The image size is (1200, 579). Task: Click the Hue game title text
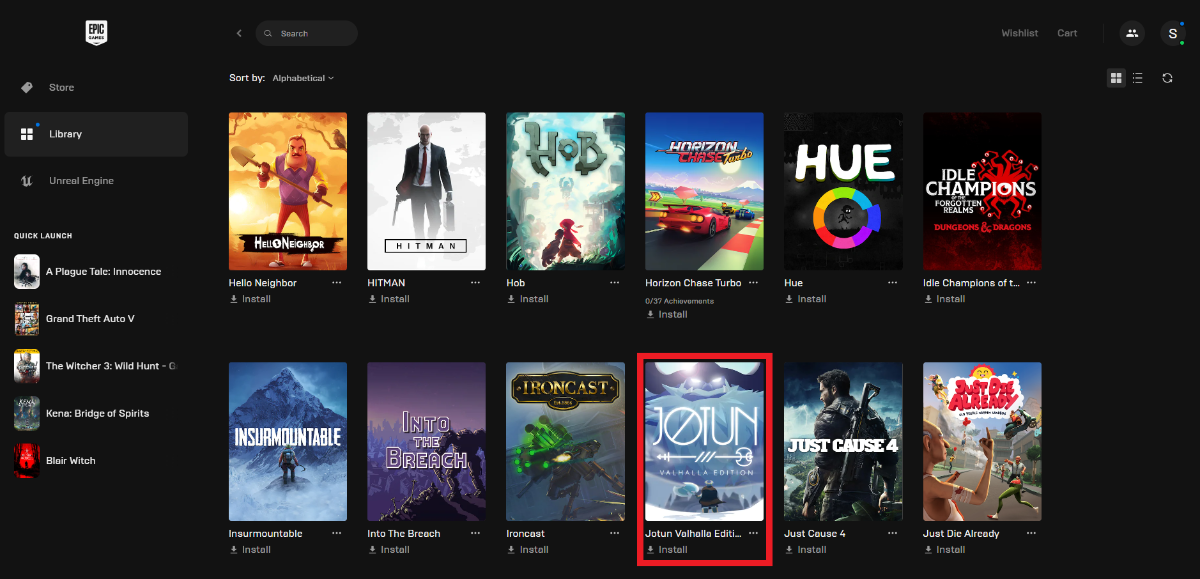click(x=793, y=283)
